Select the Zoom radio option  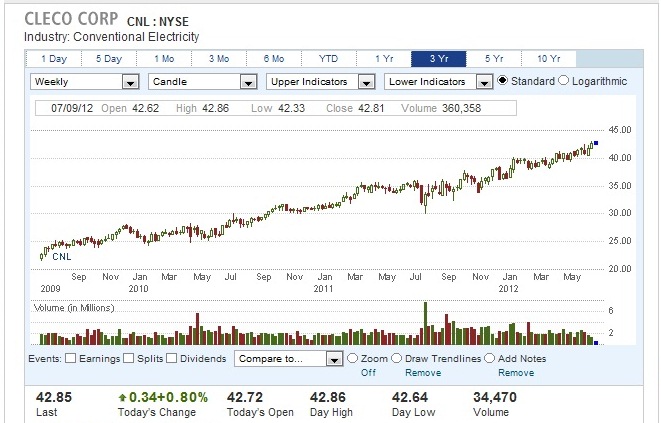coord(352,358)
